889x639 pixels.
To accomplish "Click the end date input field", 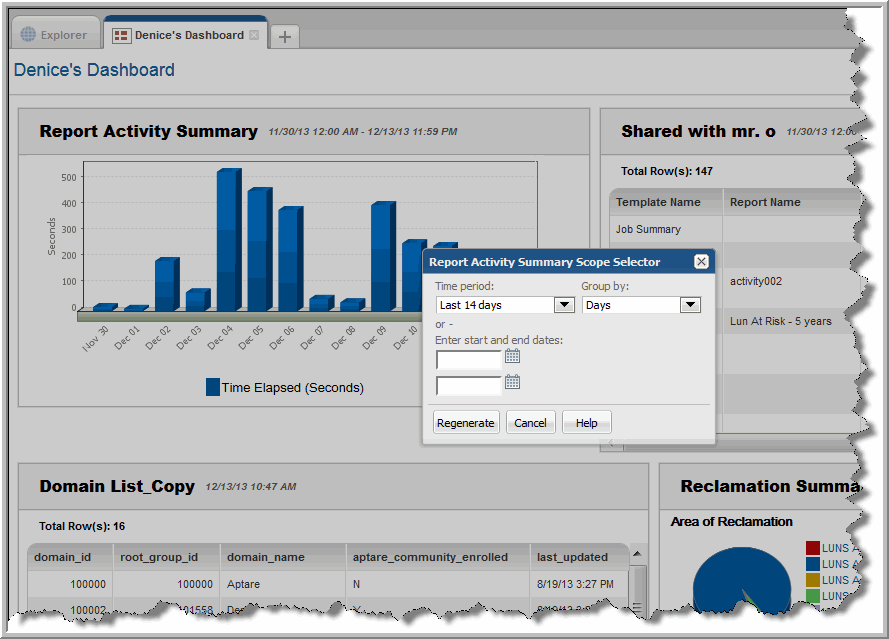I will pyautogui.click(x=469, y=385).
